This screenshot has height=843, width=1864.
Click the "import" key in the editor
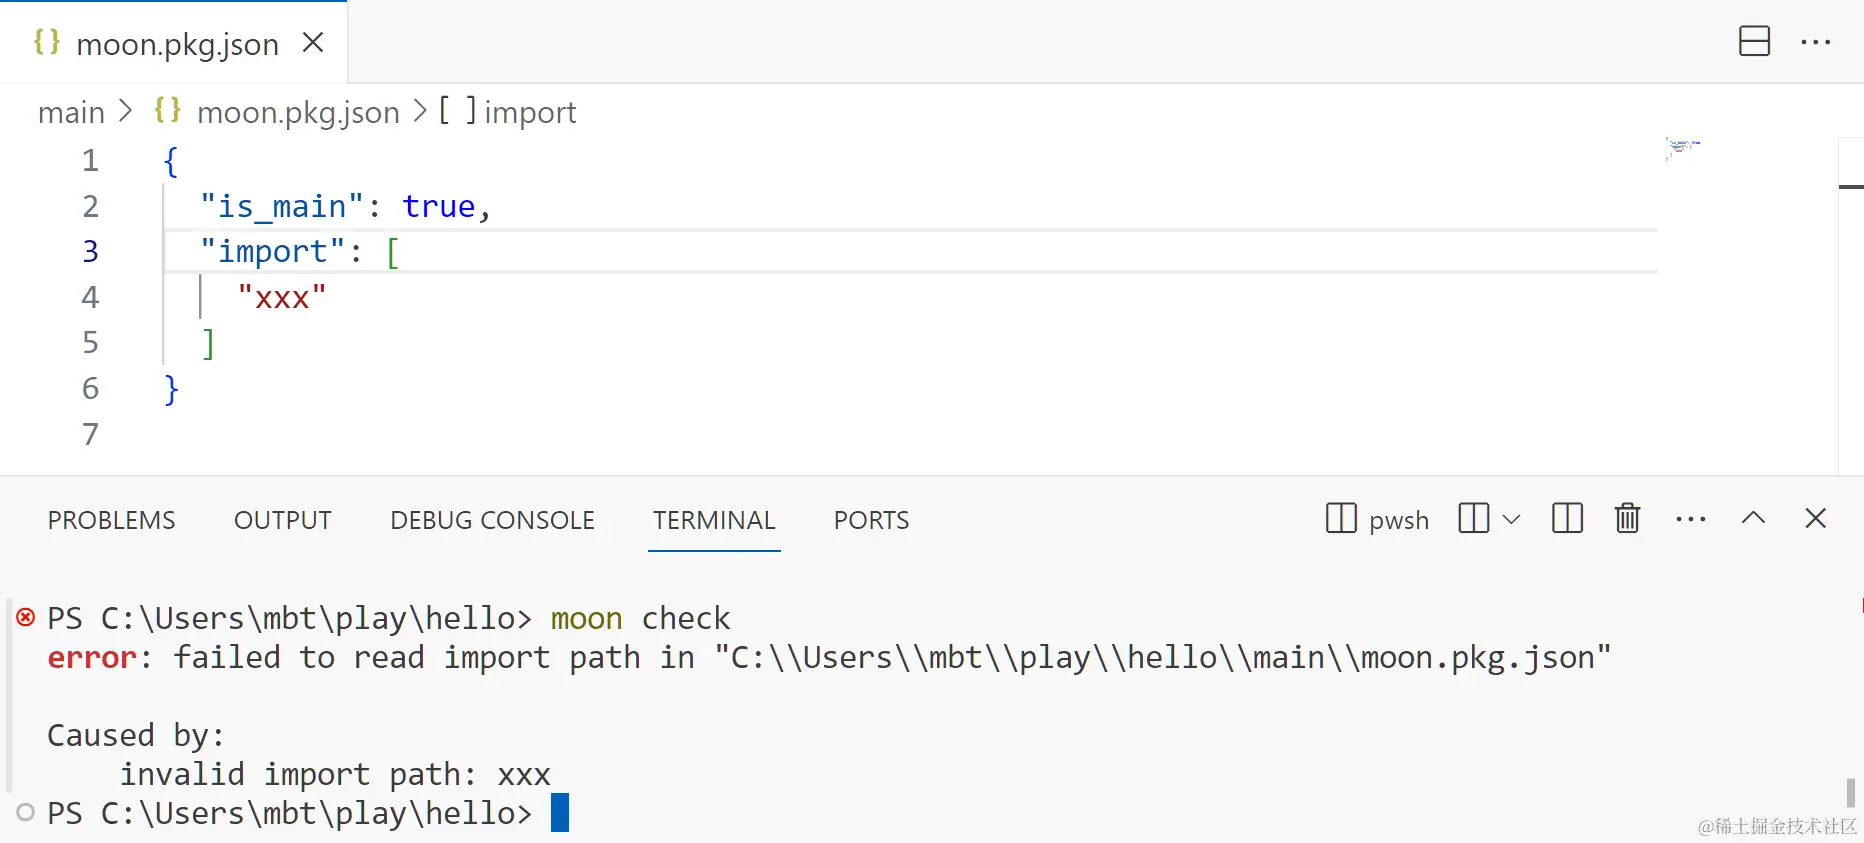[272, 251]
